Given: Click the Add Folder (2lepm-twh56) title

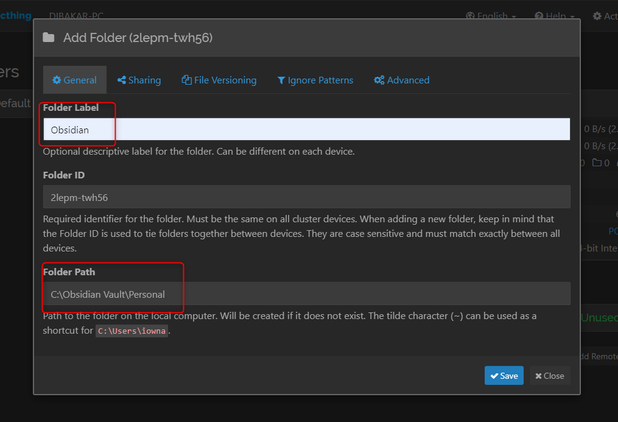Looking at the screenshot, I should click(138, 38).
